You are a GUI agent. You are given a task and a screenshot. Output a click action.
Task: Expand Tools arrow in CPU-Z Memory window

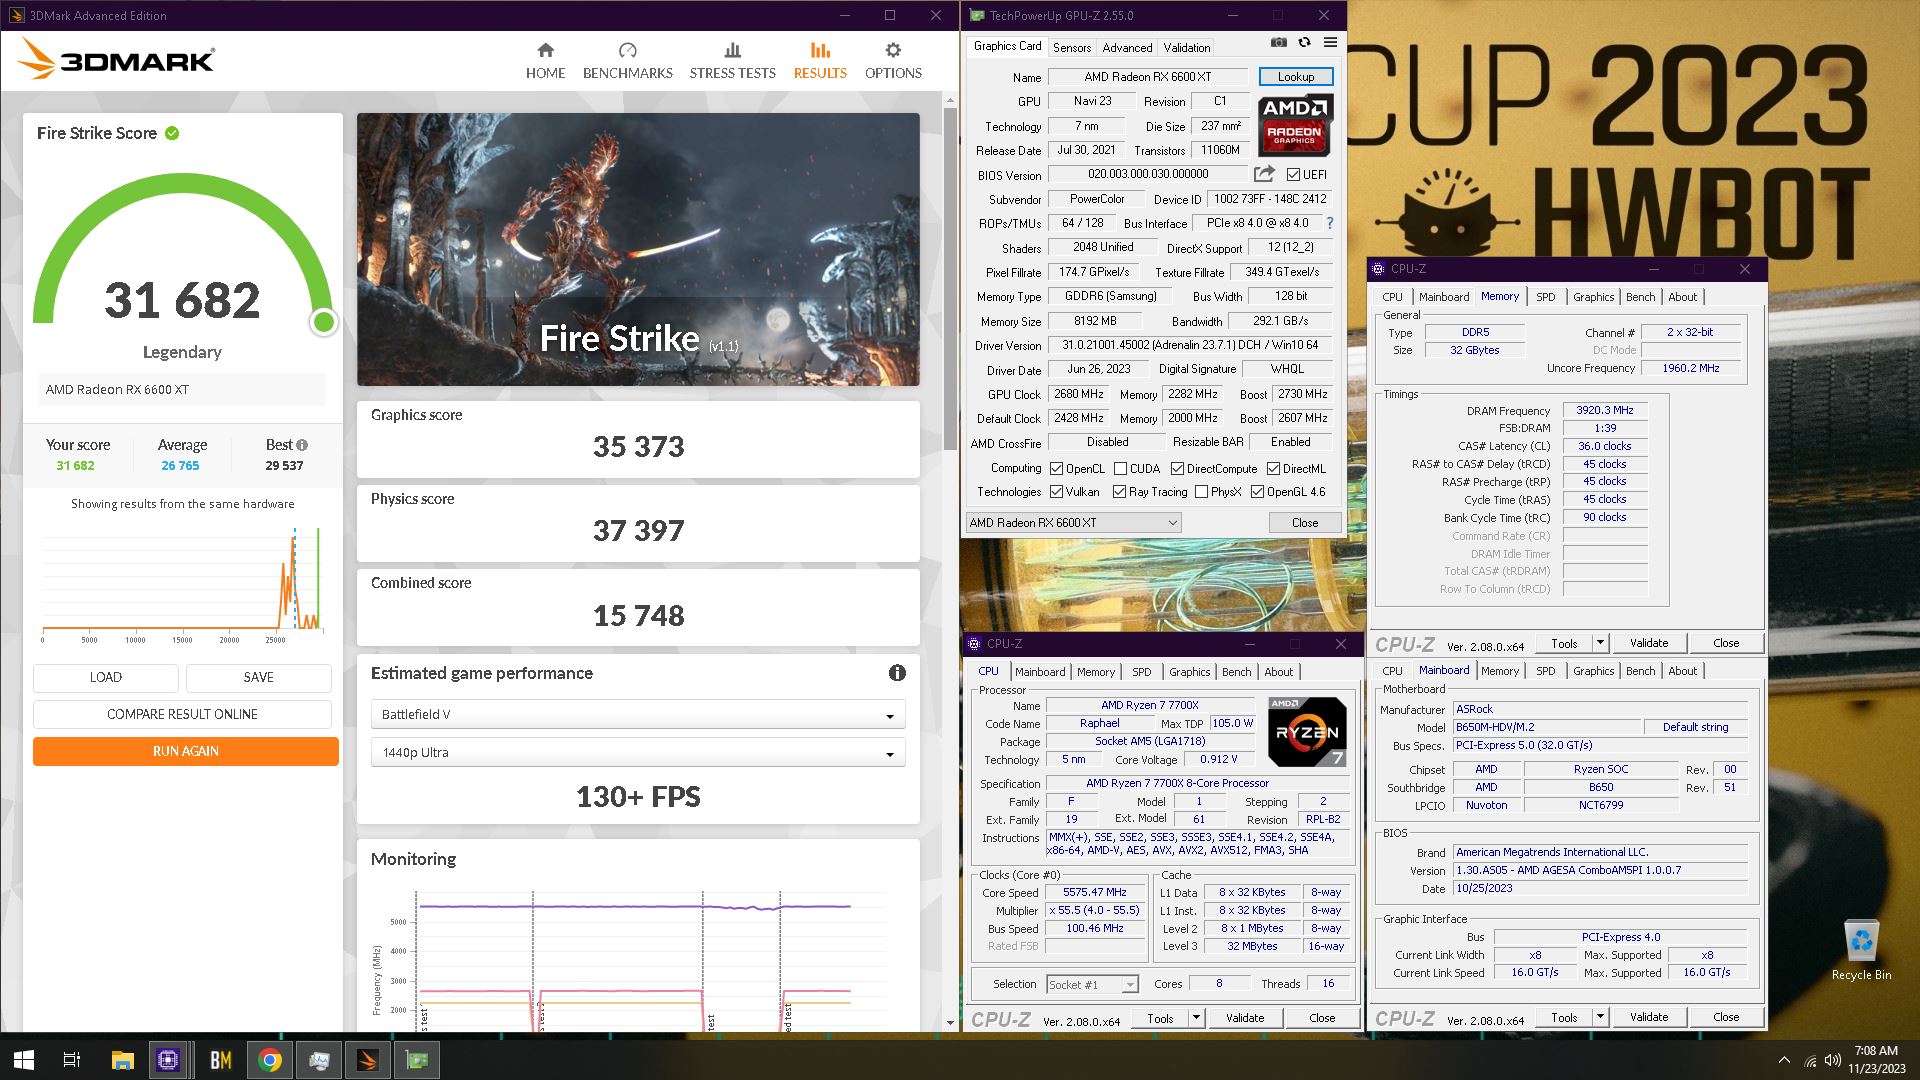(x=1600, y=643)
